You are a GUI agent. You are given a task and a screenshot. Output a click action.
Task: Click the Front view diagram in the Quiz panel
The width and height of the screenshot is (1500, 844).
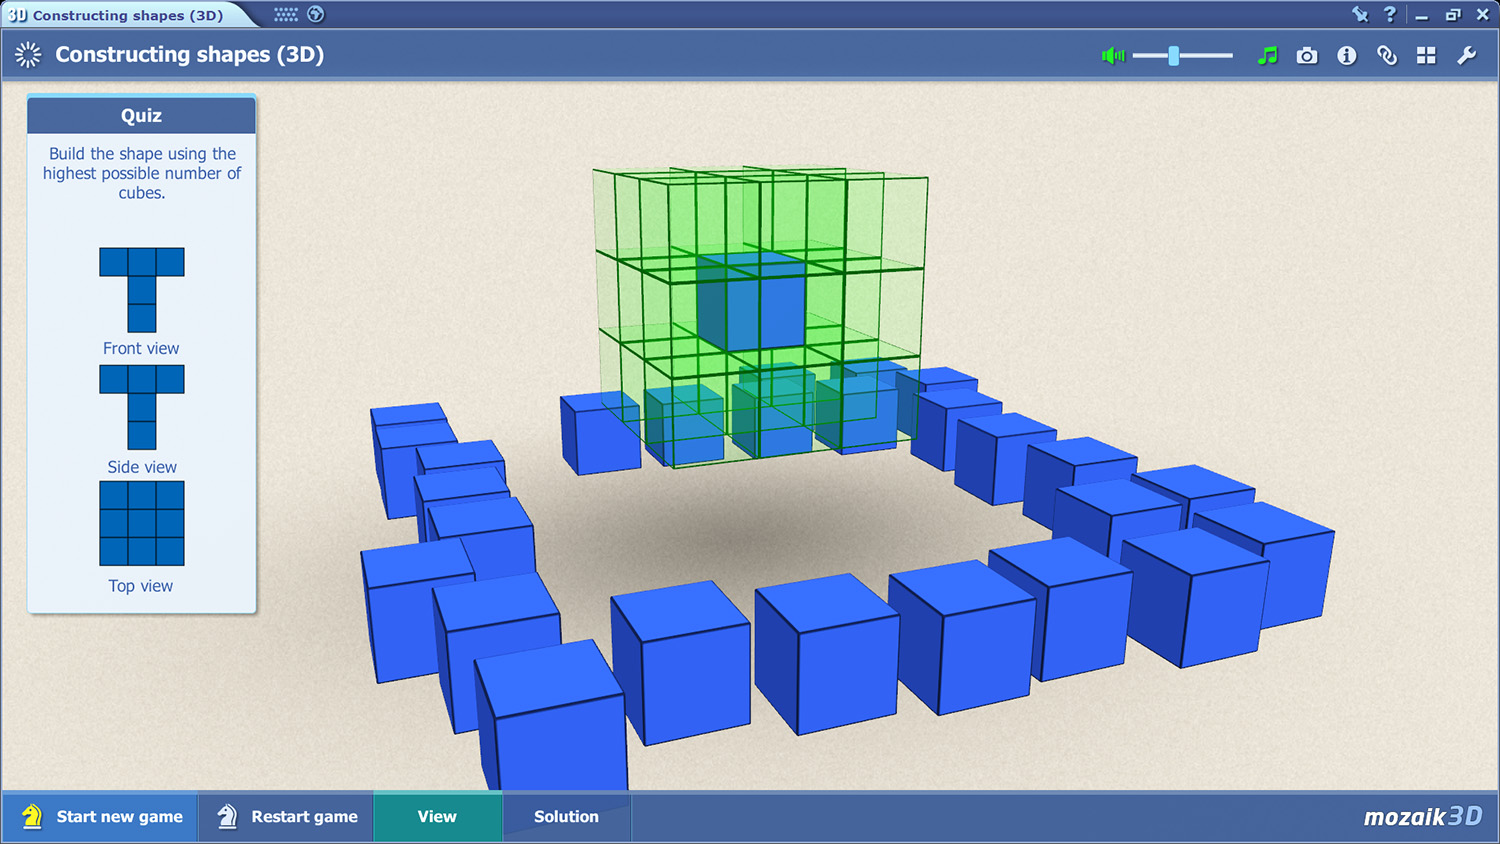tap(141, 290)
